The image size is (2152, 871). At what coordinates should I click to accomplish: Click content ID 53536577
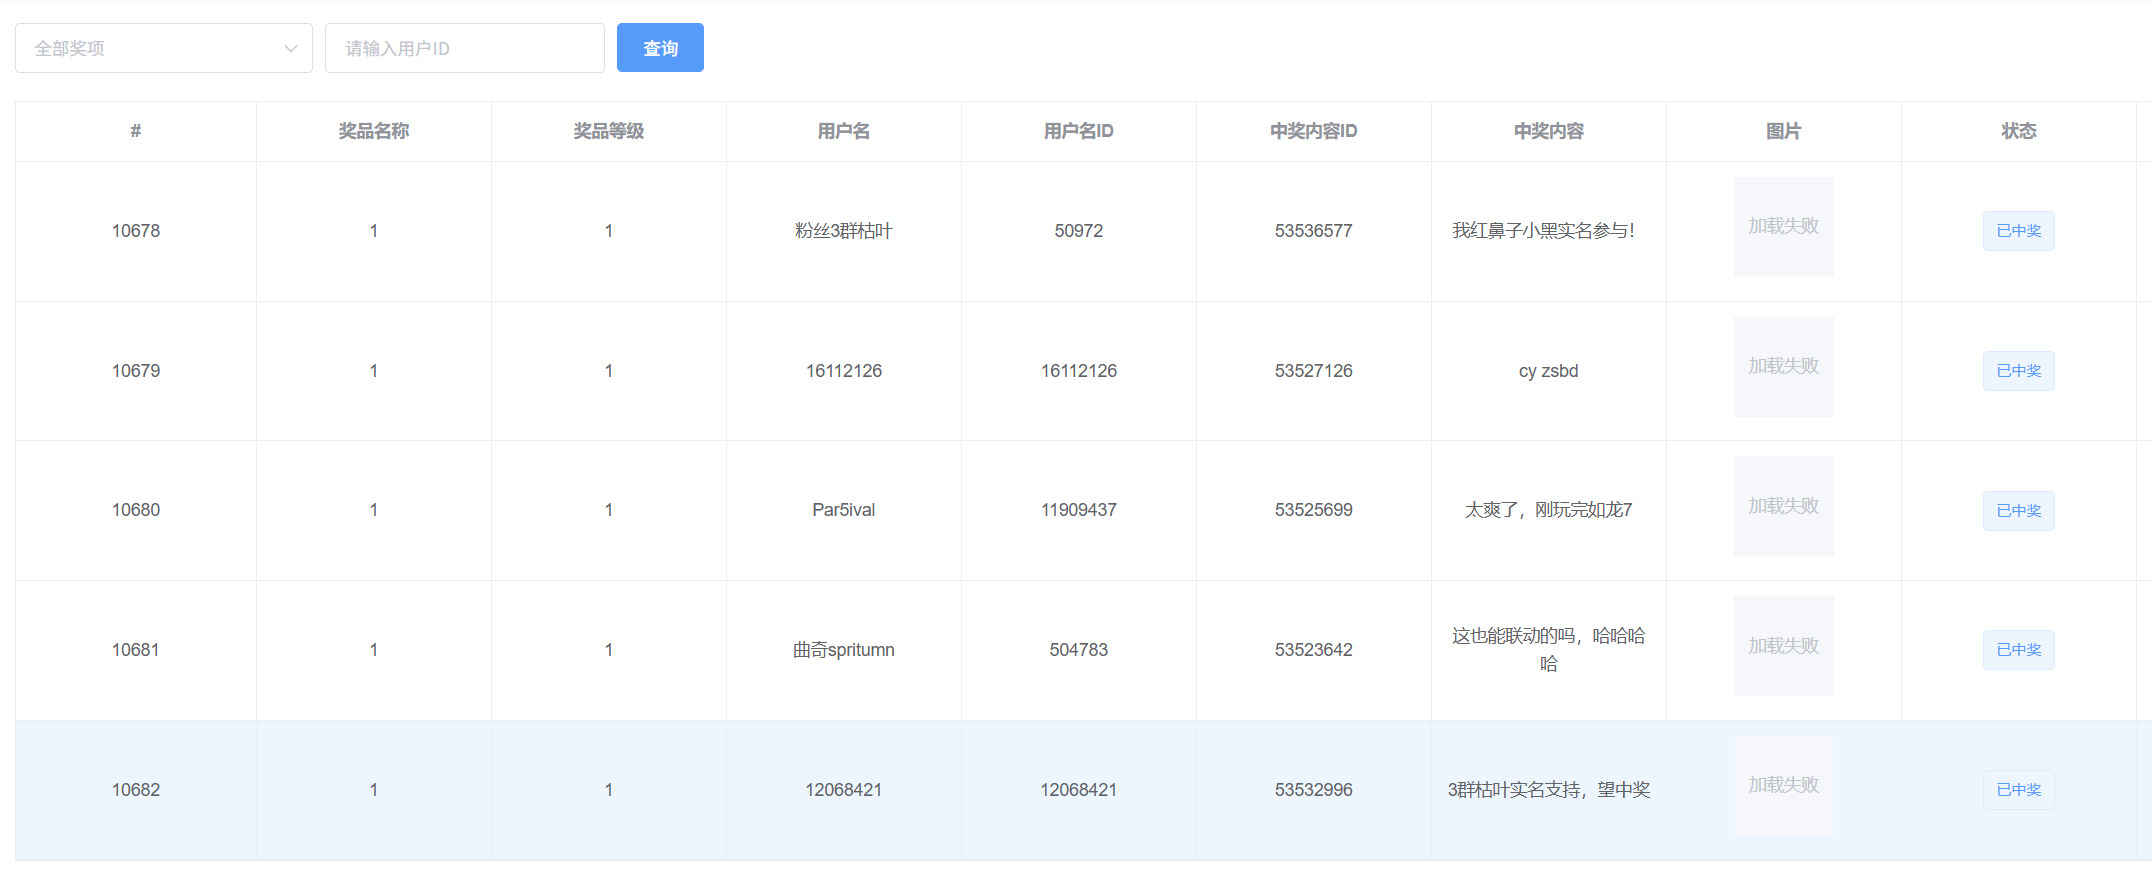tap(1314, 231)
